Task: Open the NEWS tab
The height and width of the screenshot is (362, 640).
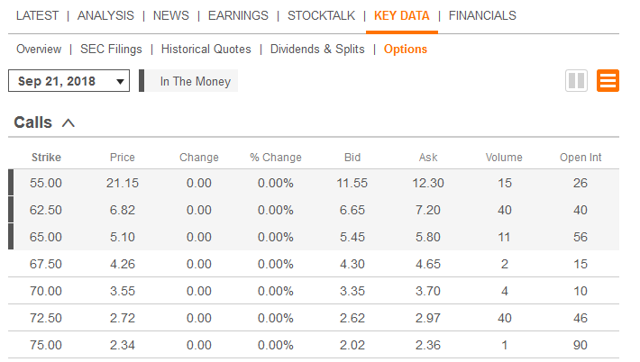Action: (x=171, y=16)
